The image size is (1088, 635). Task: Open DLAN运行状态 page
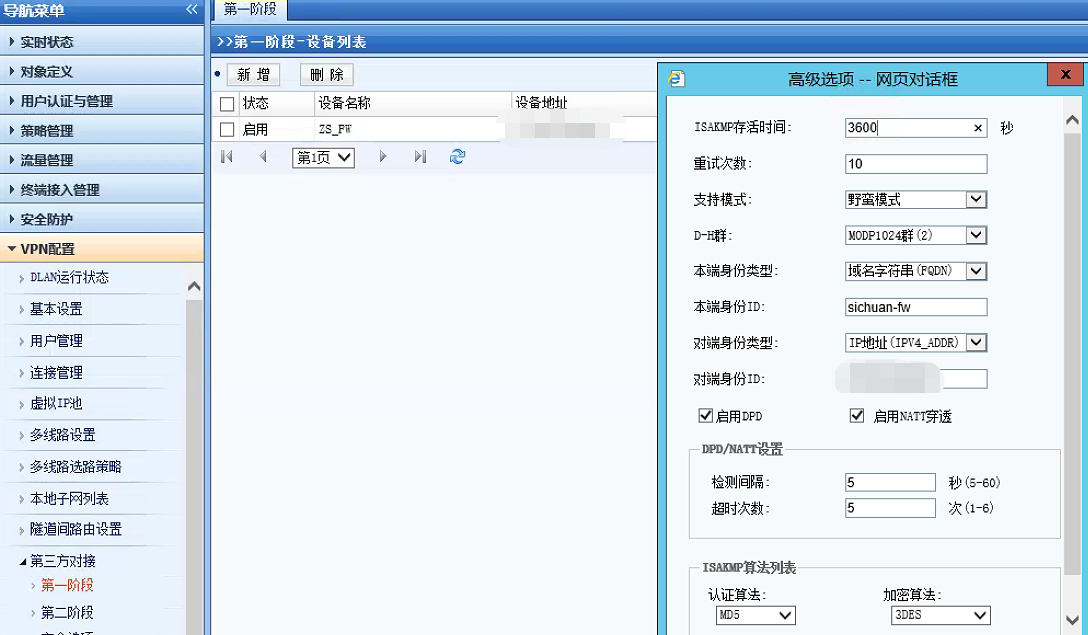coord(69,278)
